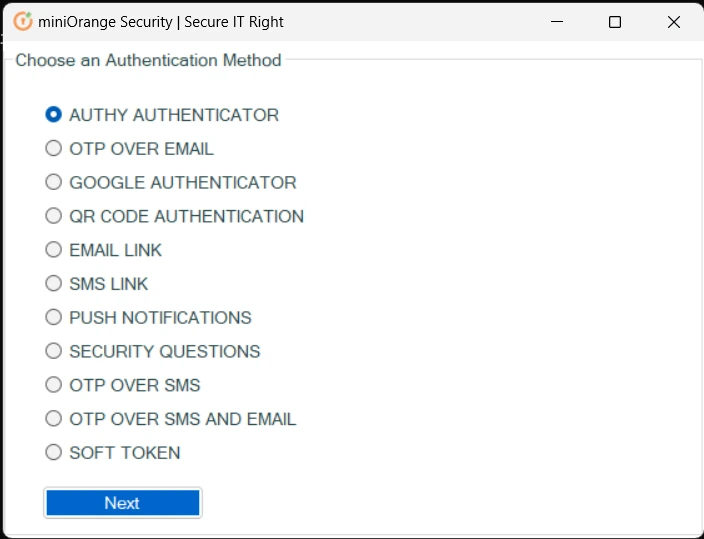Choose the EMAIL LINK option

tap(53, 249)
